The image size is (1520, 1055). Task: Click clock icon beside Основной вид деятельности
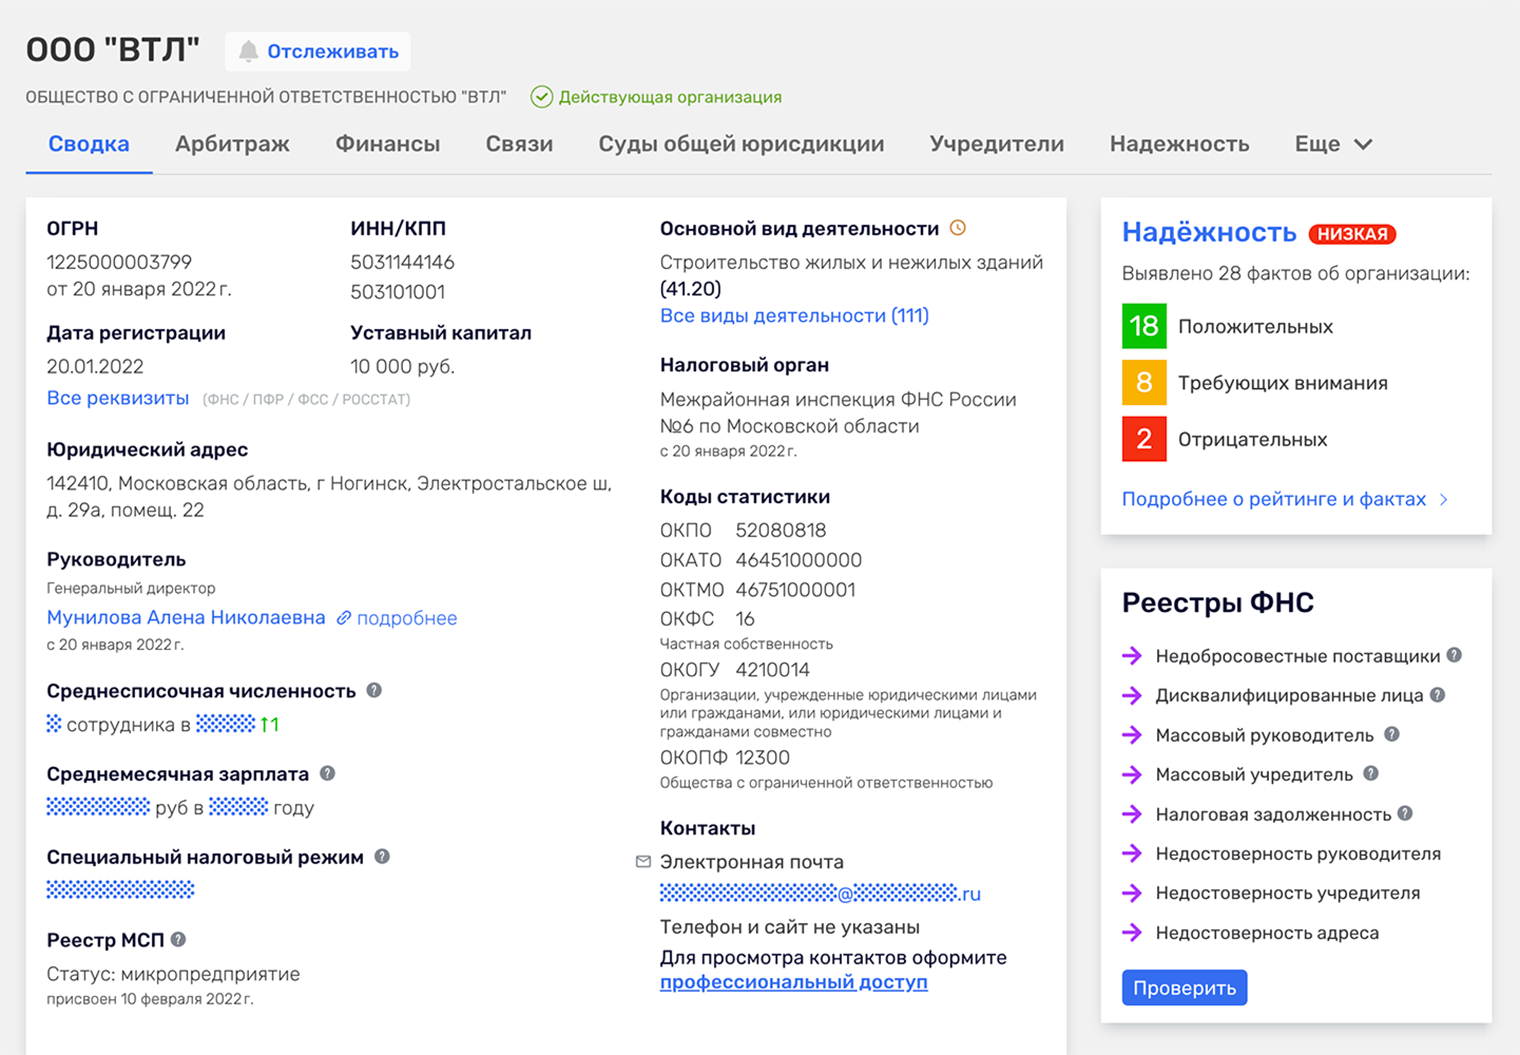point(958,228)
